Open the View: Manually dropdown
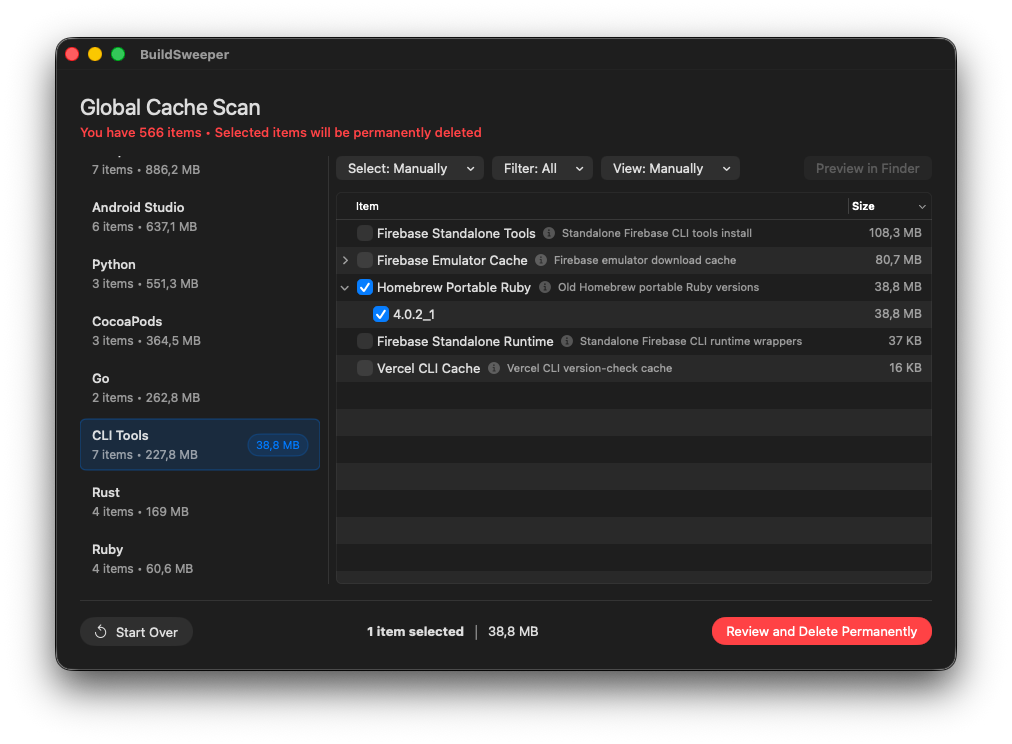1012x744 pixels. click(x=670, y=168)
